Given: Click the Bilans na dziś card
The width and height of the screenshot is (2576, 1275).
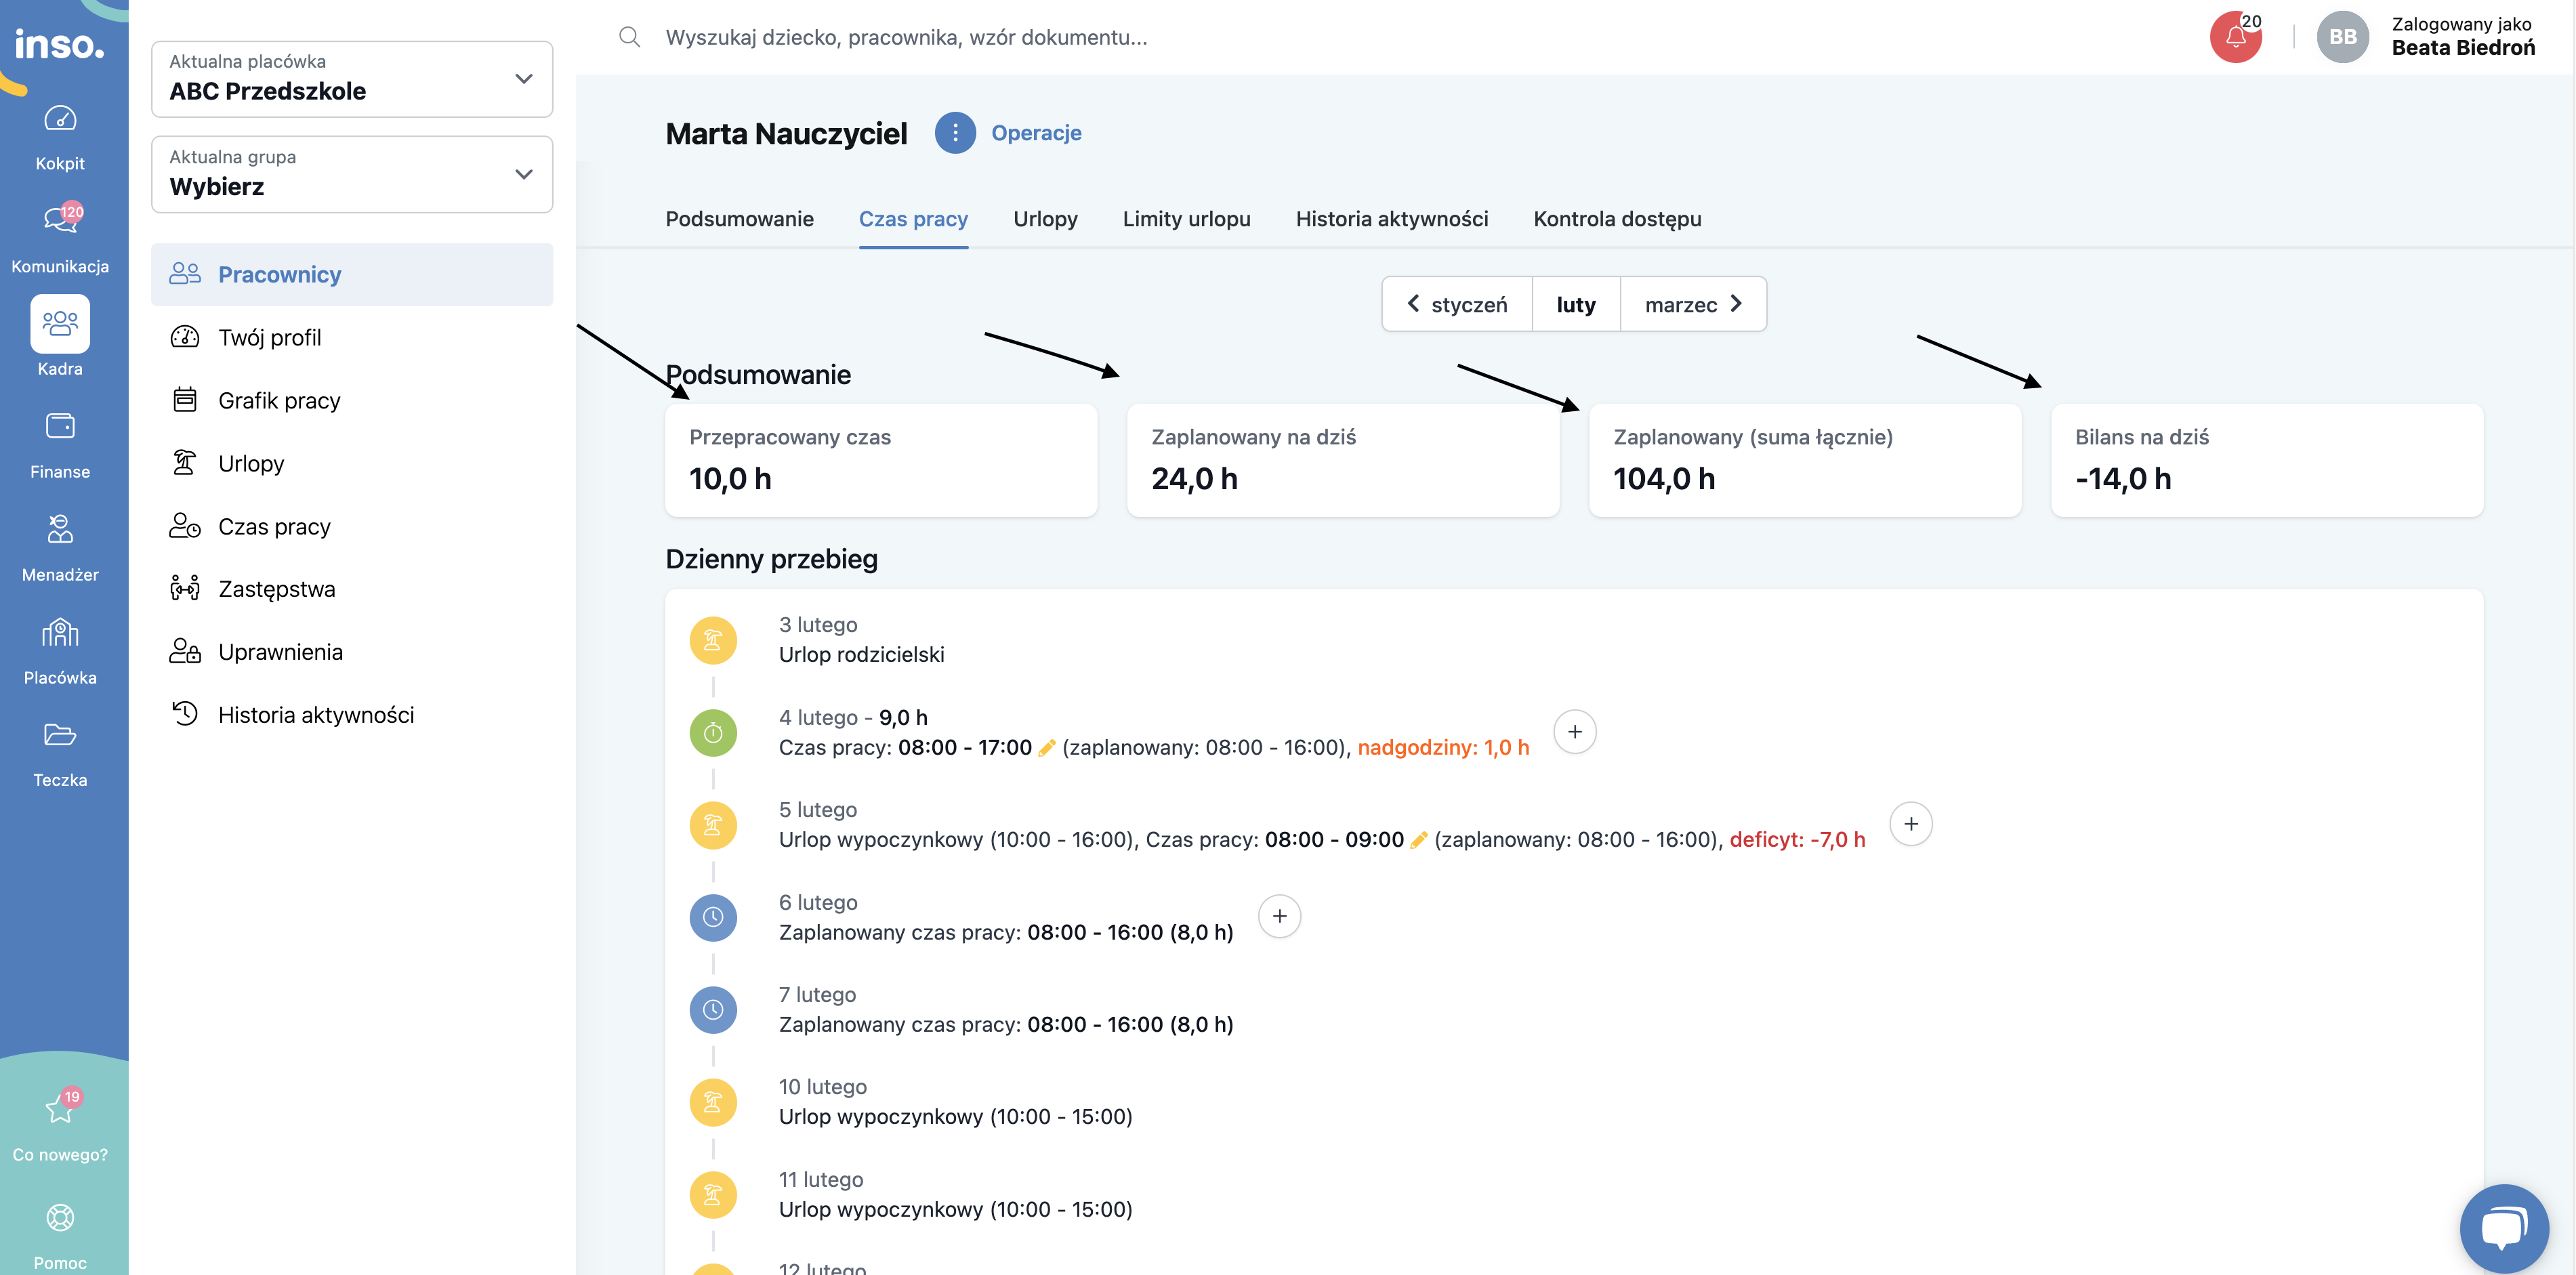Looking at the screenshot, I should (x=2267, y=460).
